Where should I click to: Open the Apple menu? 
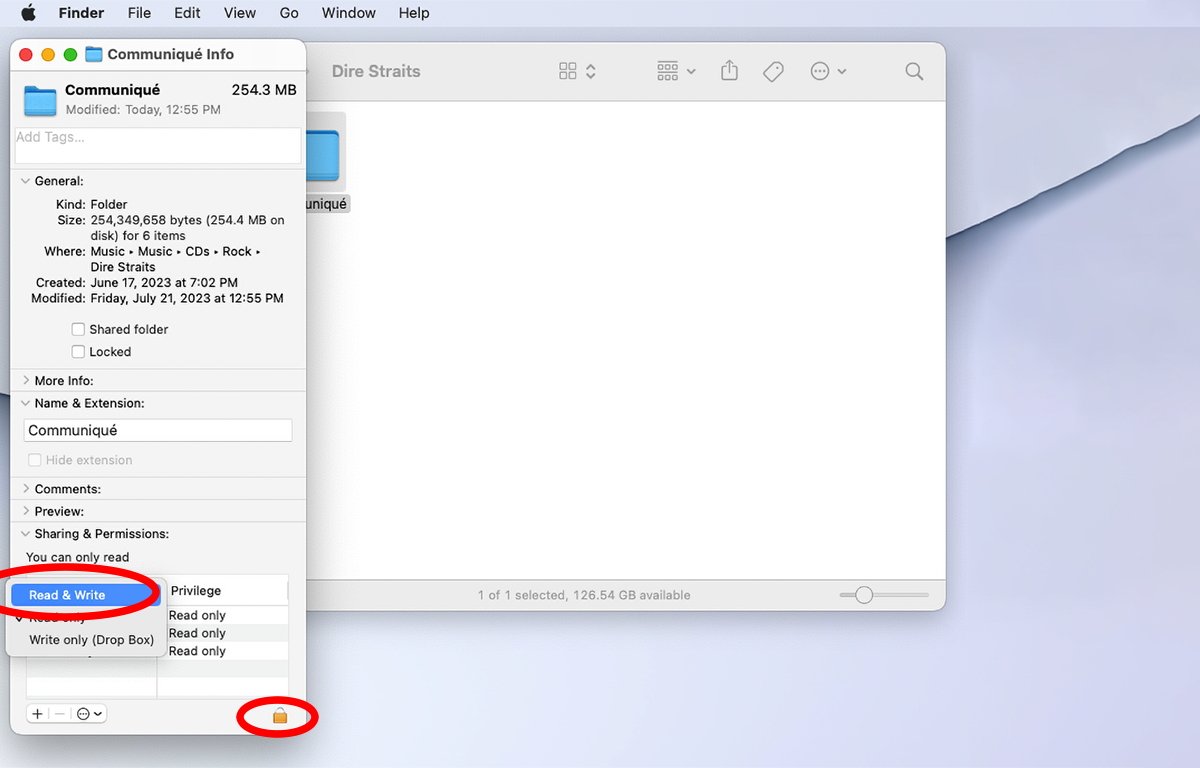28,13
